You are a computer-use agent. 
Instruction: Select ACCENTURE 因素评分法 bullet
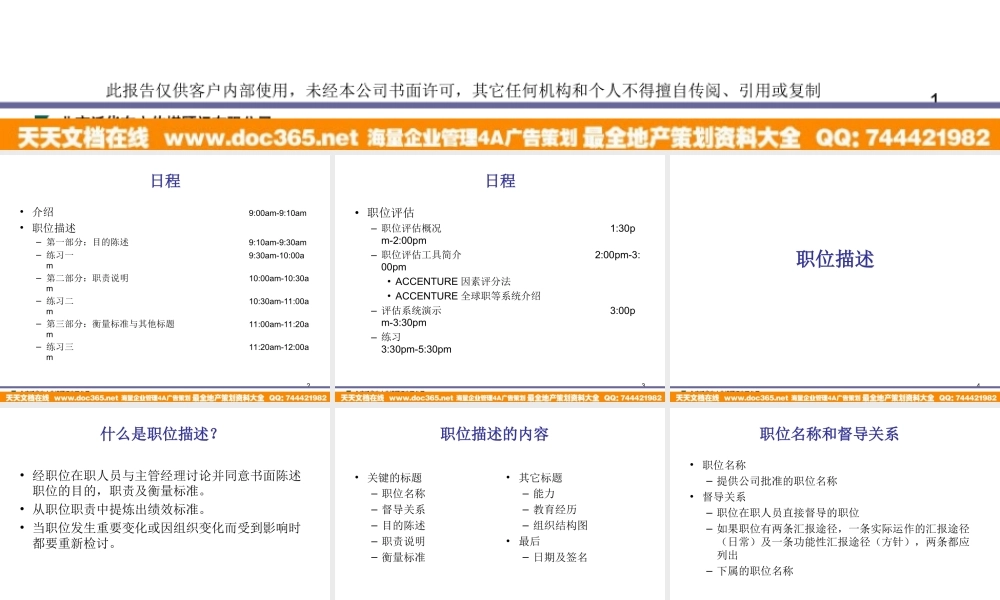pos(453,281)
